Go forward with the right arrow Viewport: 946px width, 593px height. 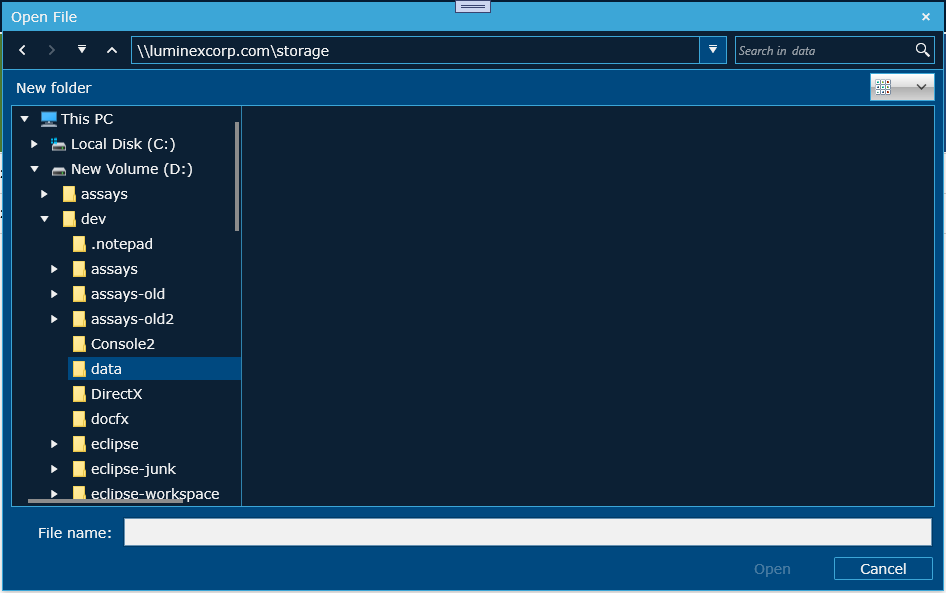pyautogui.click(x=52, y=50)
